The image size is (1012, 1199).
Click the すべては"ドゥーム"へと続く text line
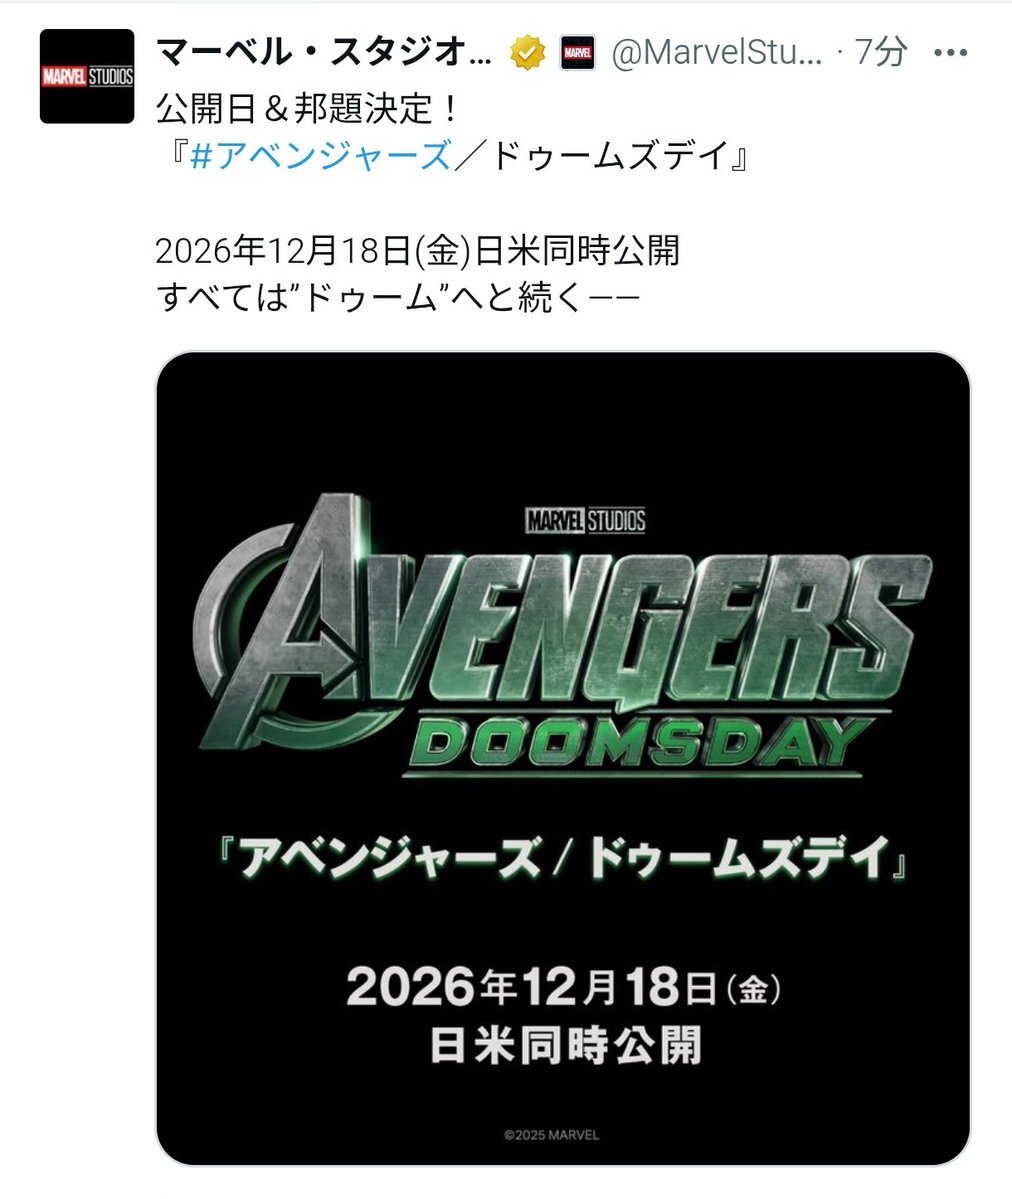(398, 298)
